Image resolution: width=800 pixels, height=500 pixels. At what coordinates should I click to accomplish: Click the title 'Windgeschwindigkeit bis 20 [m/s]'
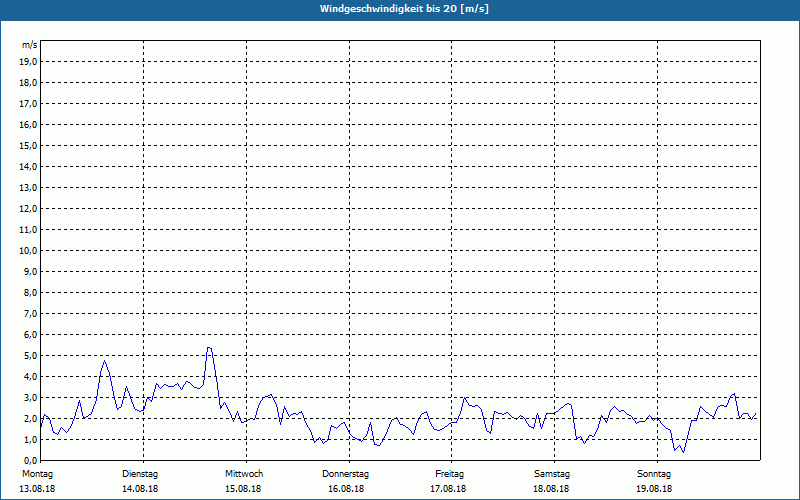tap(404, 9)
